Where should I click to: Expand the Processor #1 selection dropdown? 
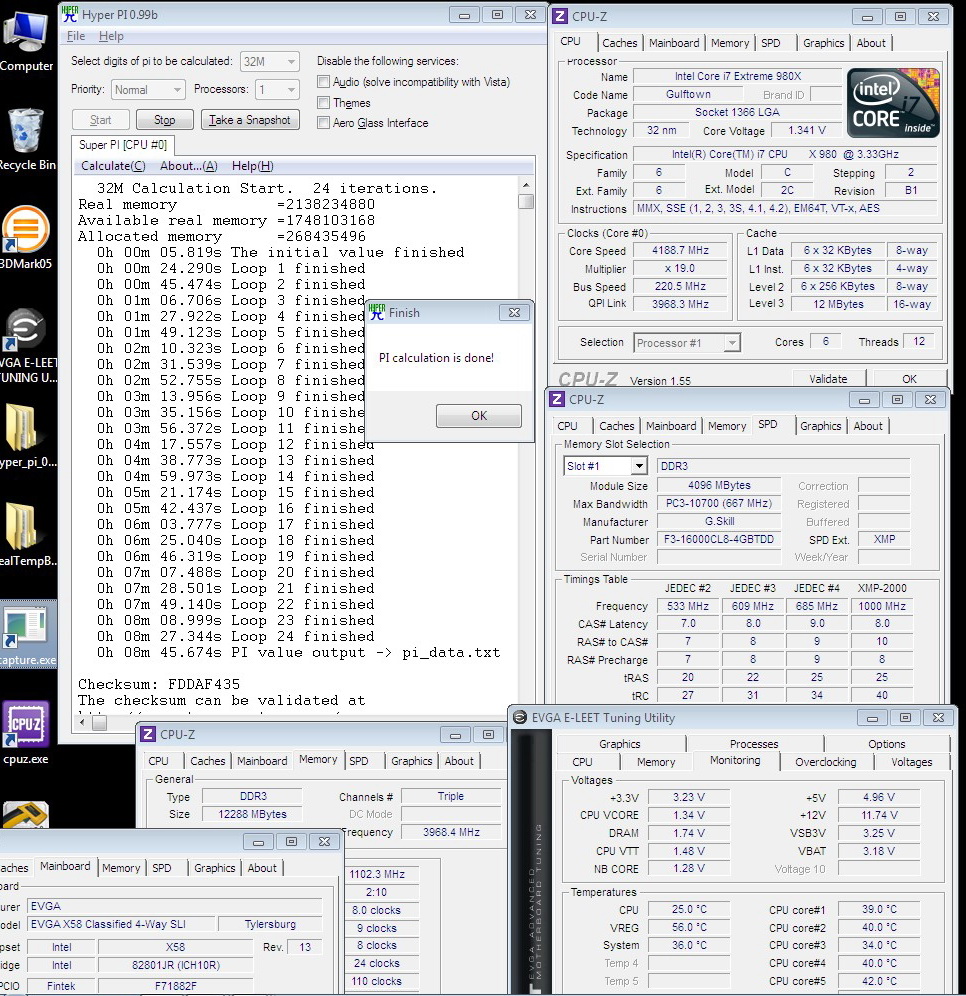687,343
